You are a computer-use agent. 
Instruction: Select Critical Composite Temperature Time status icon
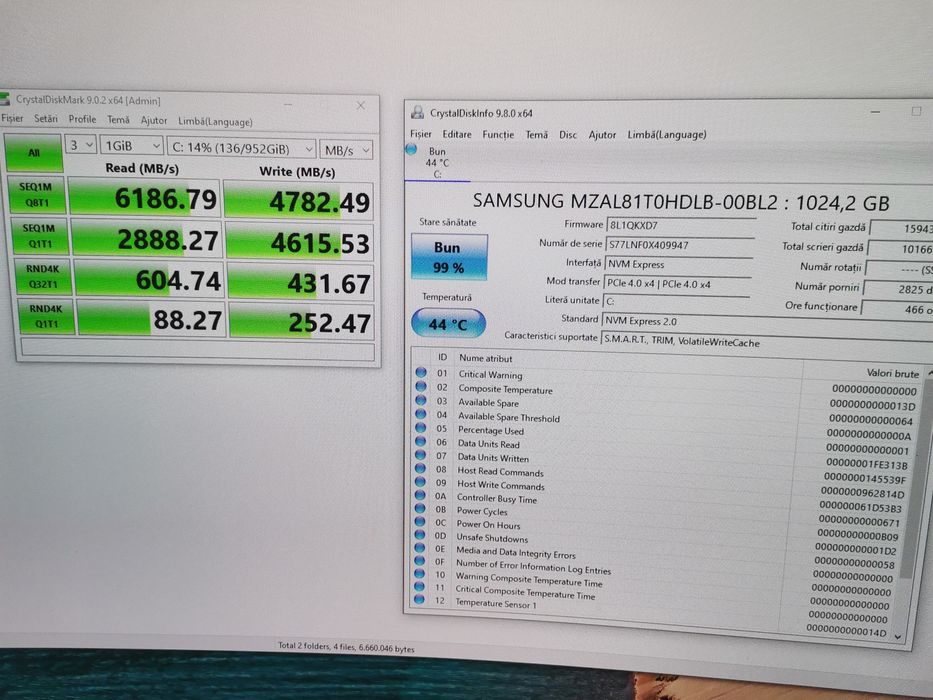pyautogui.click(x=419, y=586)
